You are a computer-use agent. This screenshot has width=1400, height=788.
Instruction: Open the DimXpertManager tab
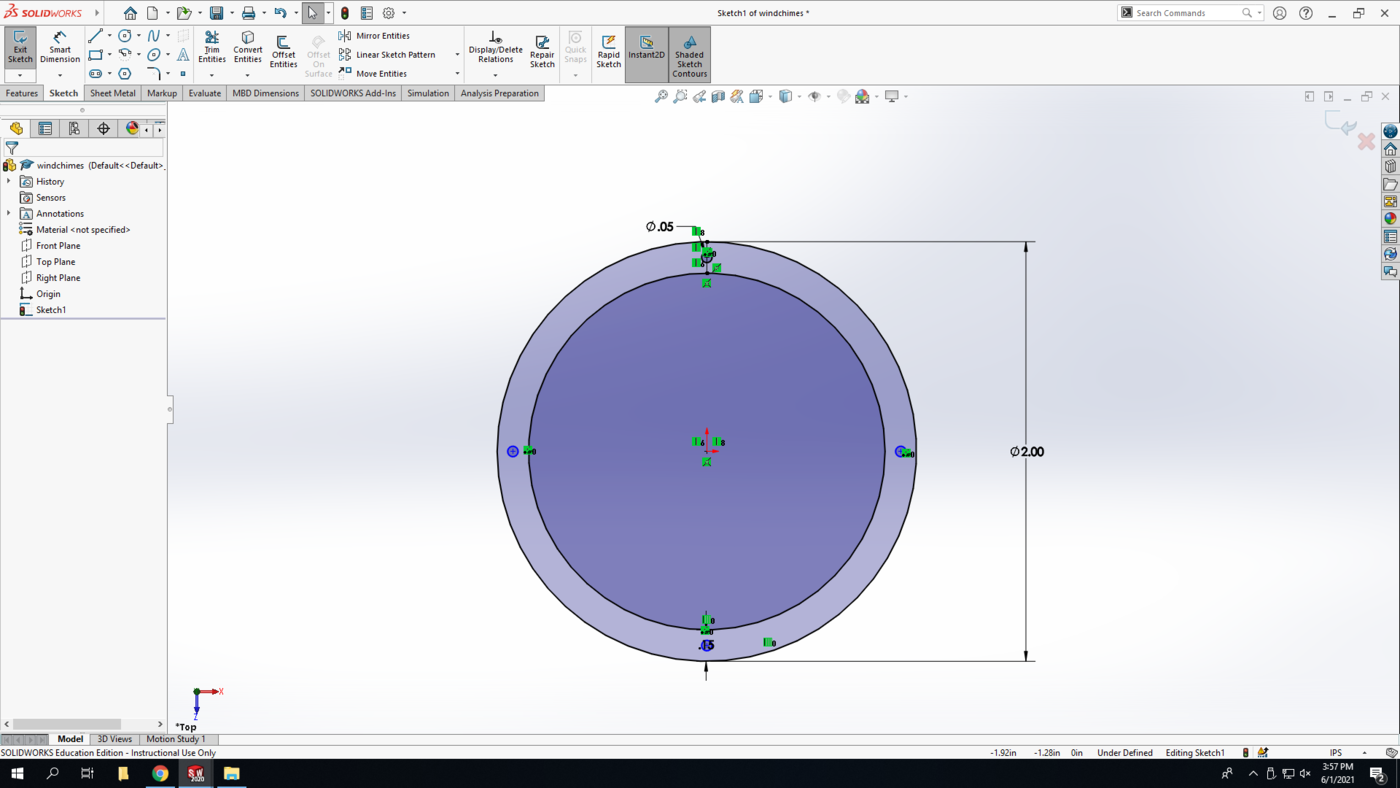tap(103, 129)
